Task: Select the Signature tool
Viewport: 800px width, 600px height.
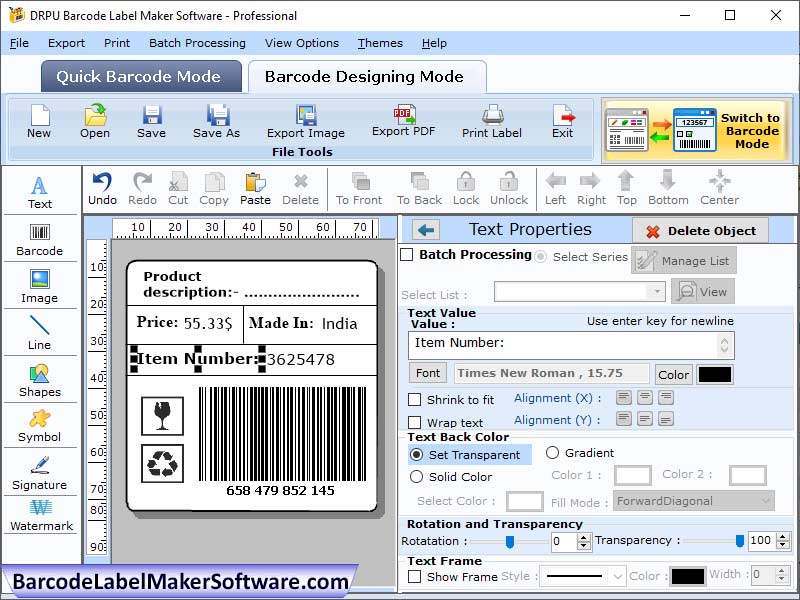Action: point(39,470)
